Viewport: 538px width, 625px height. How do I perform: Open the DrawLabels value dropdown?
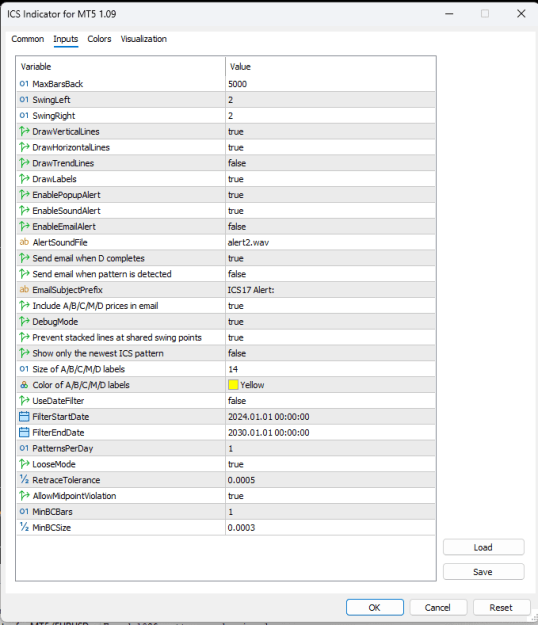point(330,179)
